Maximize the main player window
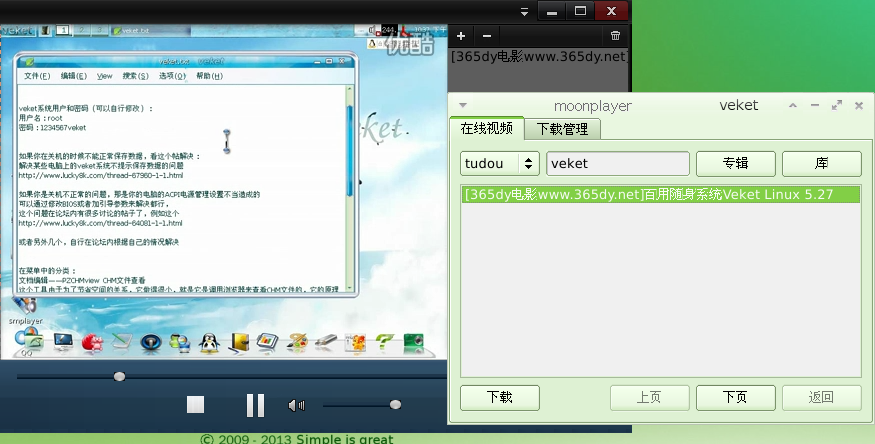This screenshot has width=875, height=444. [580, 11]
